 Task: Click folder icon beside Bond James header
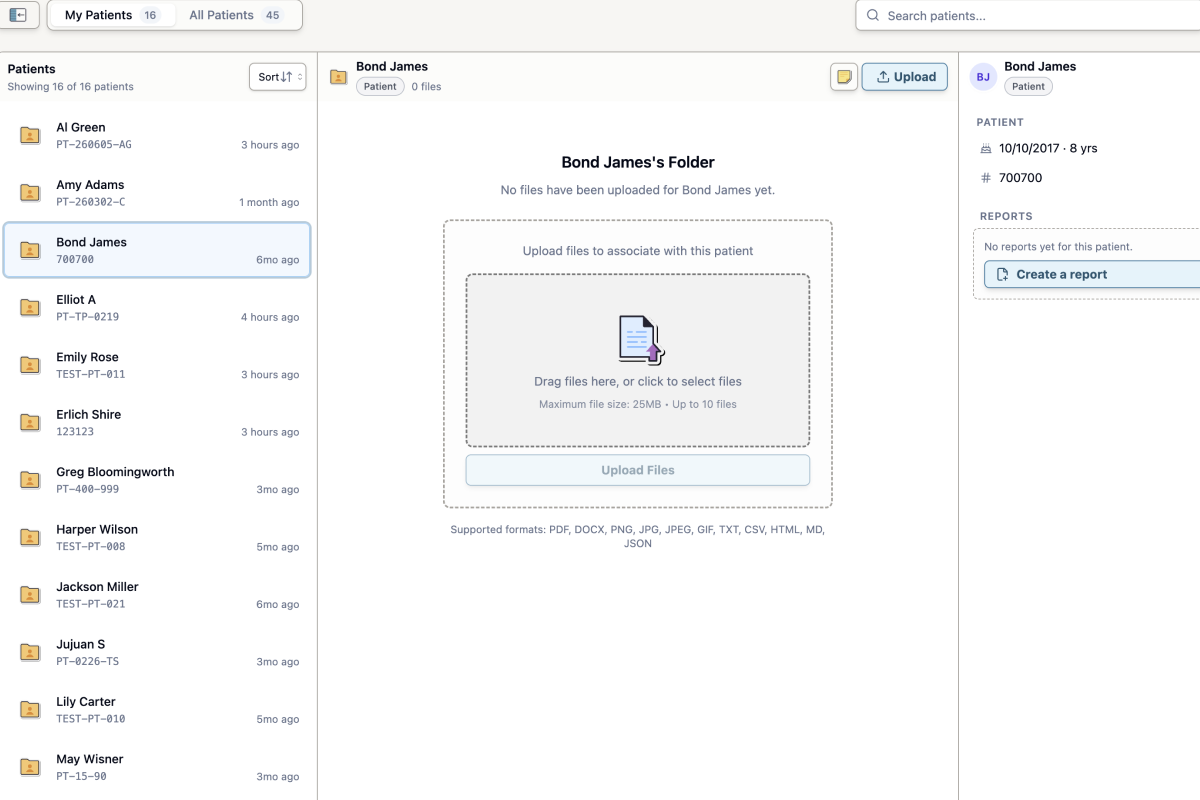coord(338,76)
